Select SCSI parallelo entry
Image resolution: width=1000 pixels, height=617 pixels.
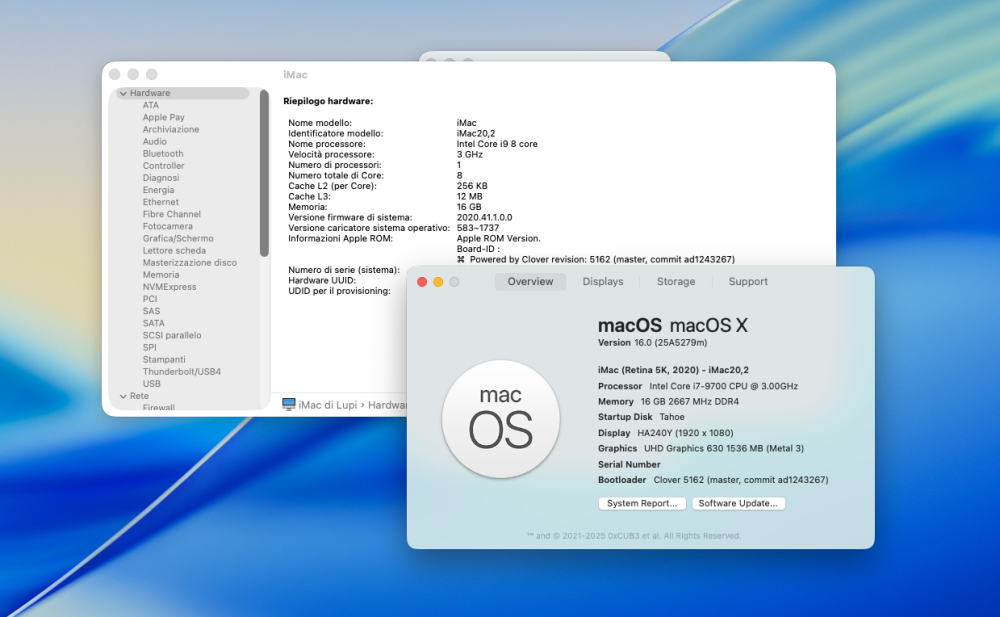click(x=172, y=336)
